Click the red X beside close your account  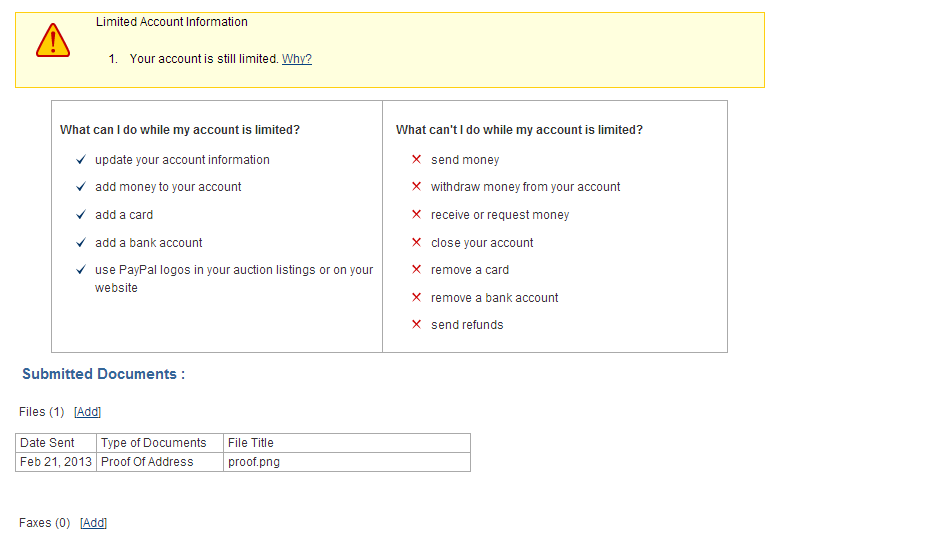[x=417, y=243]
